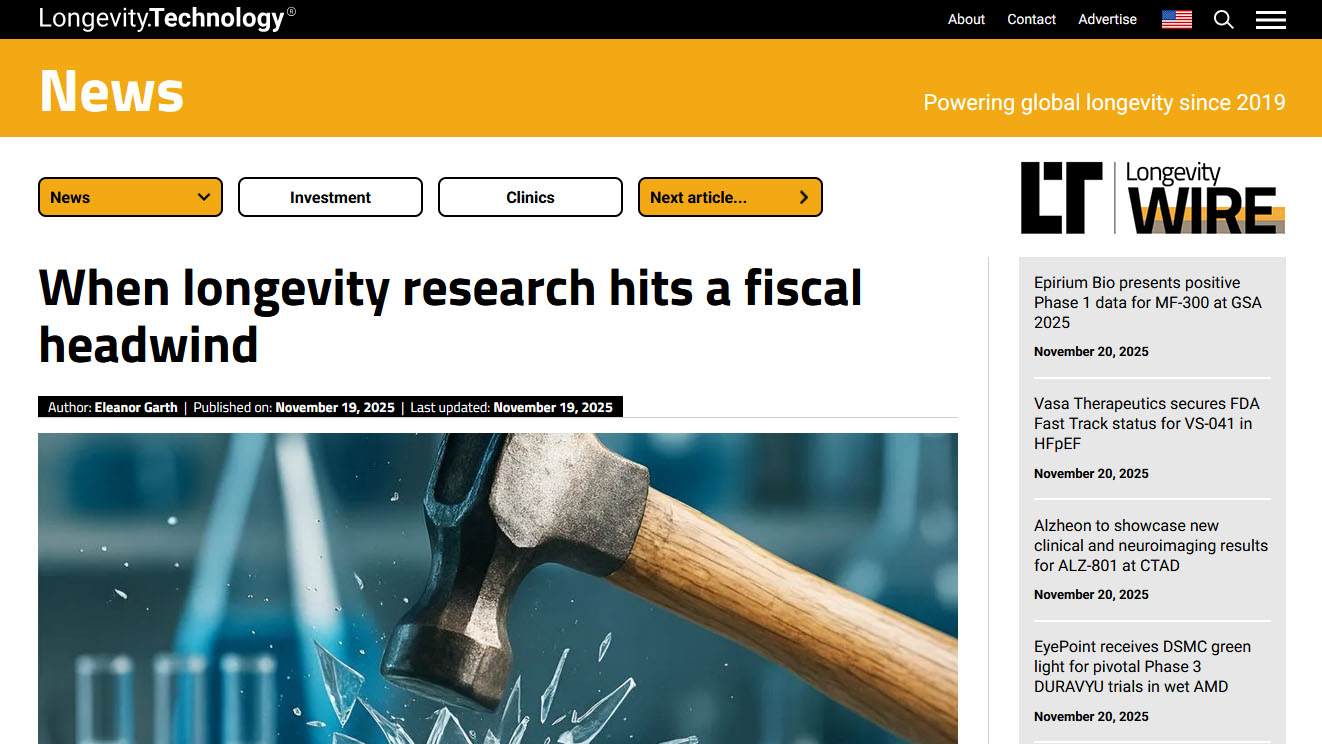Switch to the Clinics section

[x=530, y=197]
